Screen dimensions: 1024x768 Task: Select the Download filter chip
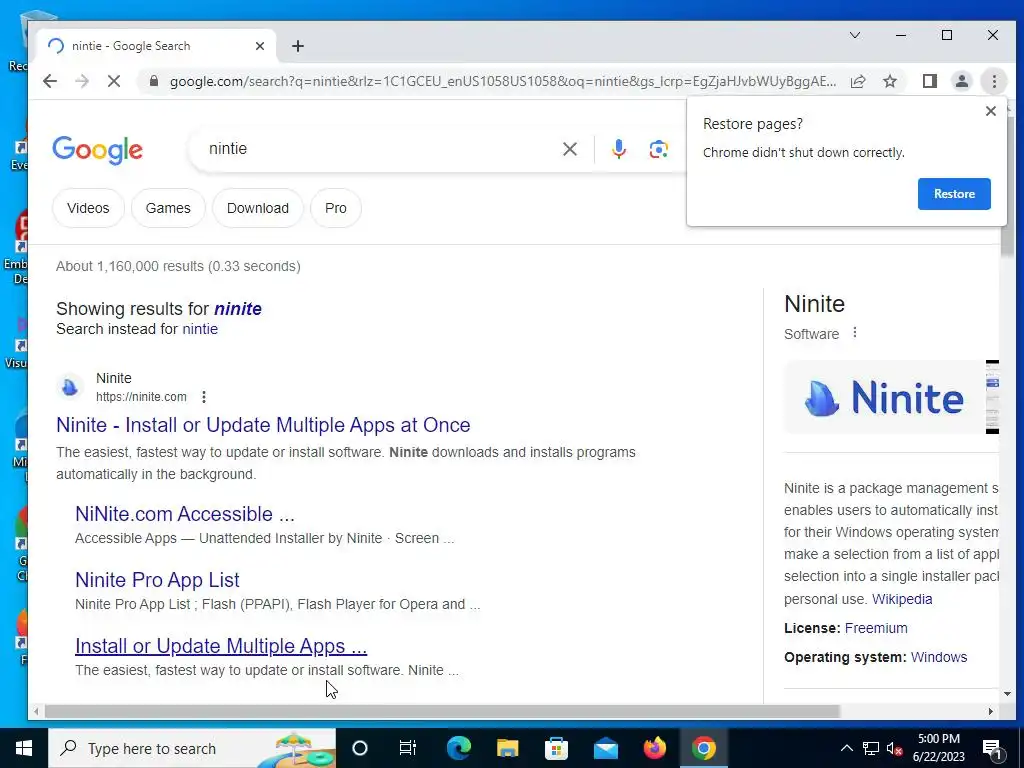(257, 208)
